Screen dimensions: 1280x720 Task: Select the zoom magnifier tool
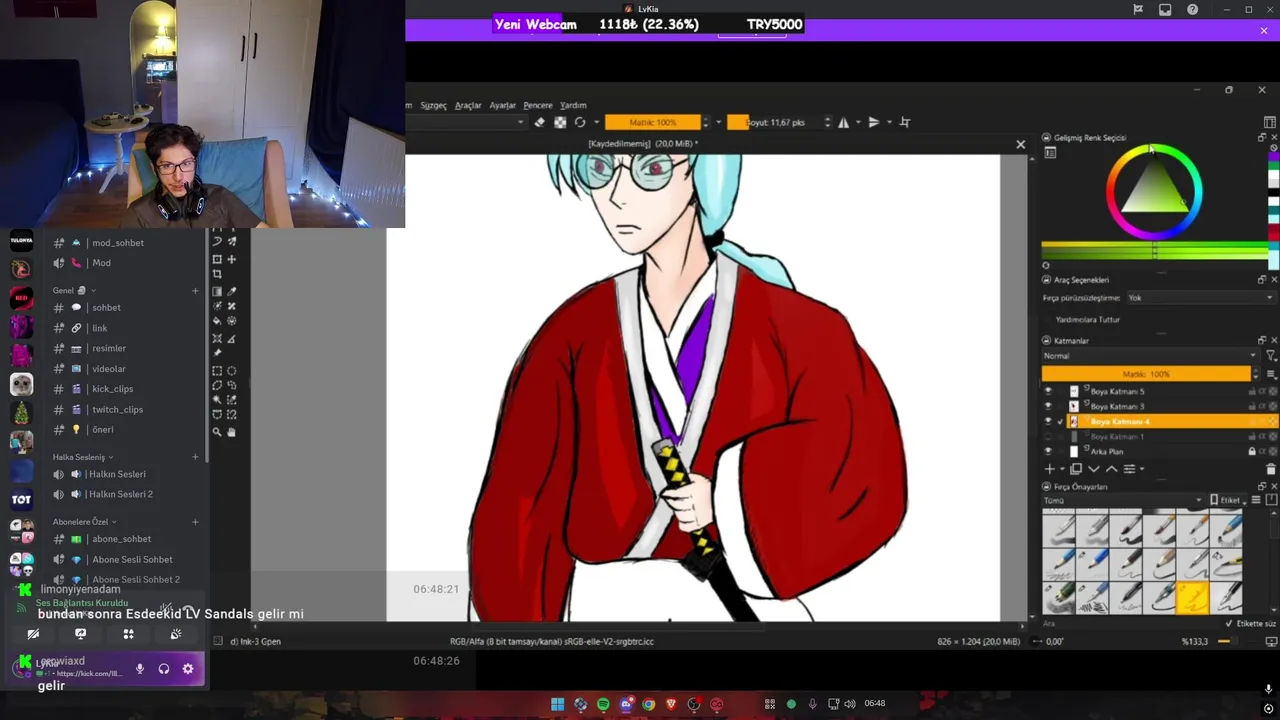(217, 432)
